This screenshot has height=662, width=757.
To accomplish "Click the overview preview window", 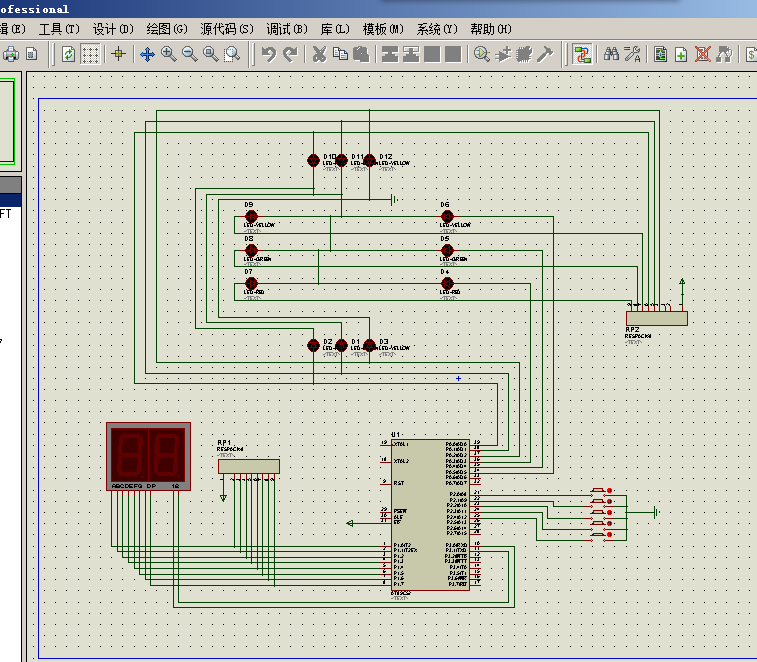I will click(x=8, y=120).
